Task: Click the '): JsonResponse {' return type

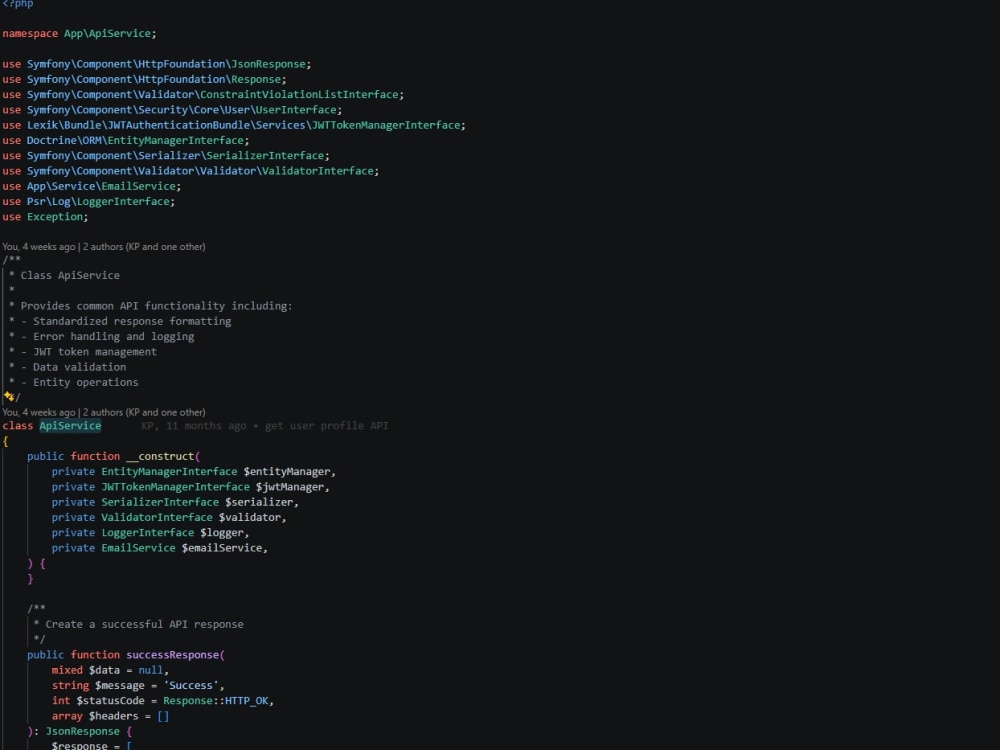Action: click(80, 732)
